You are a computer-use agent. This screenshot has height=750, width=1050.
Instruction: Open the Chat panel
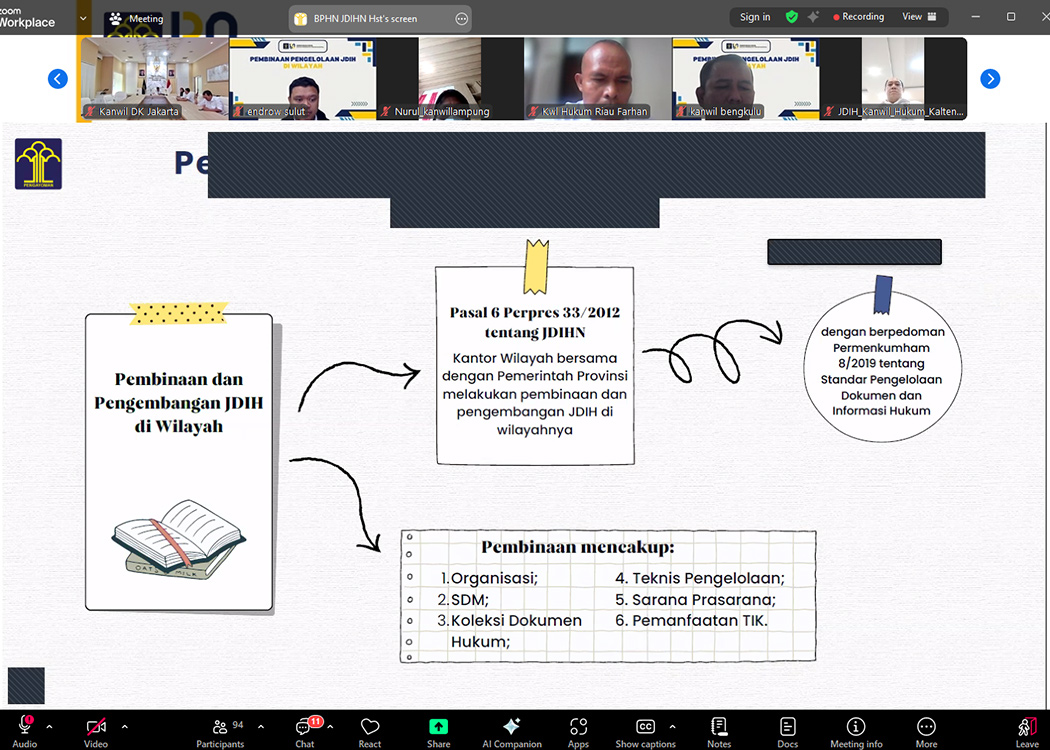pos(304,728)
